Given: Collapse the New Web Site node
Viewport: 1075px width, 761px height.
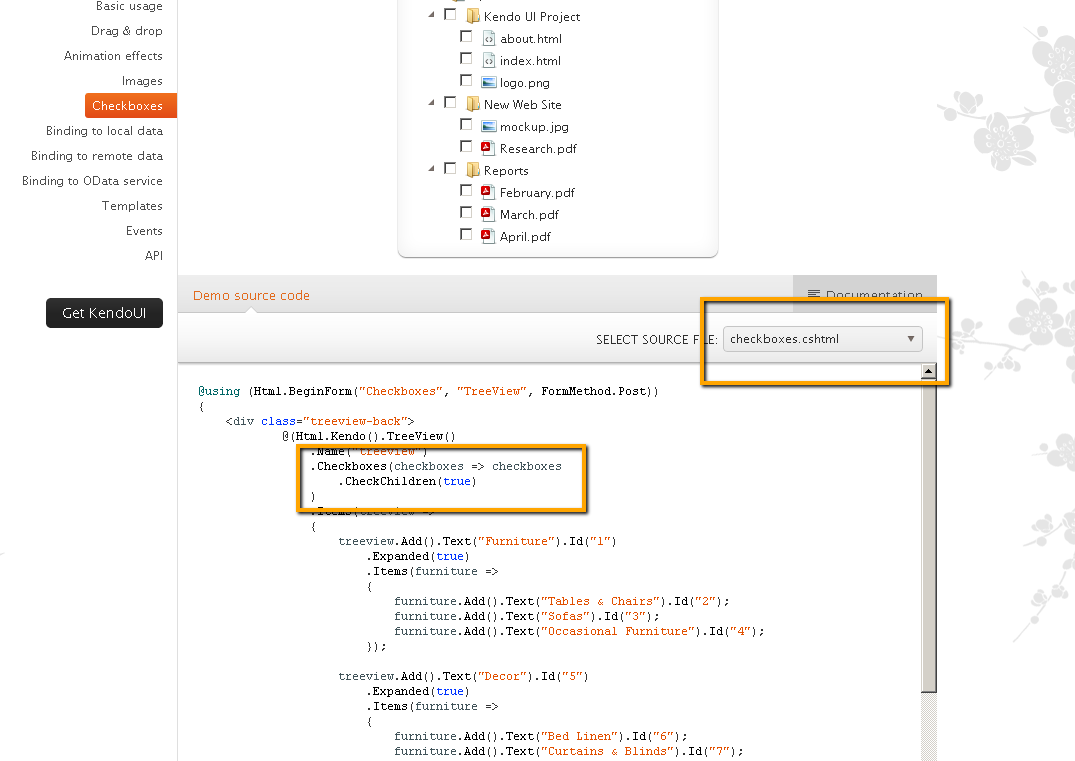Looking at the screenshot, I should pyautogui.click(x=431, y=102).
